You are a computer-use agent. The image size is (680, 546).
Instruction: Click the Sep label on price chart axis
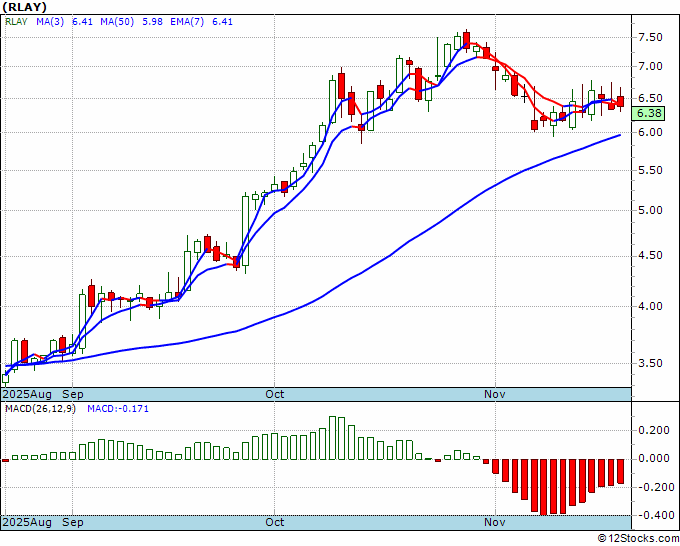72,394
